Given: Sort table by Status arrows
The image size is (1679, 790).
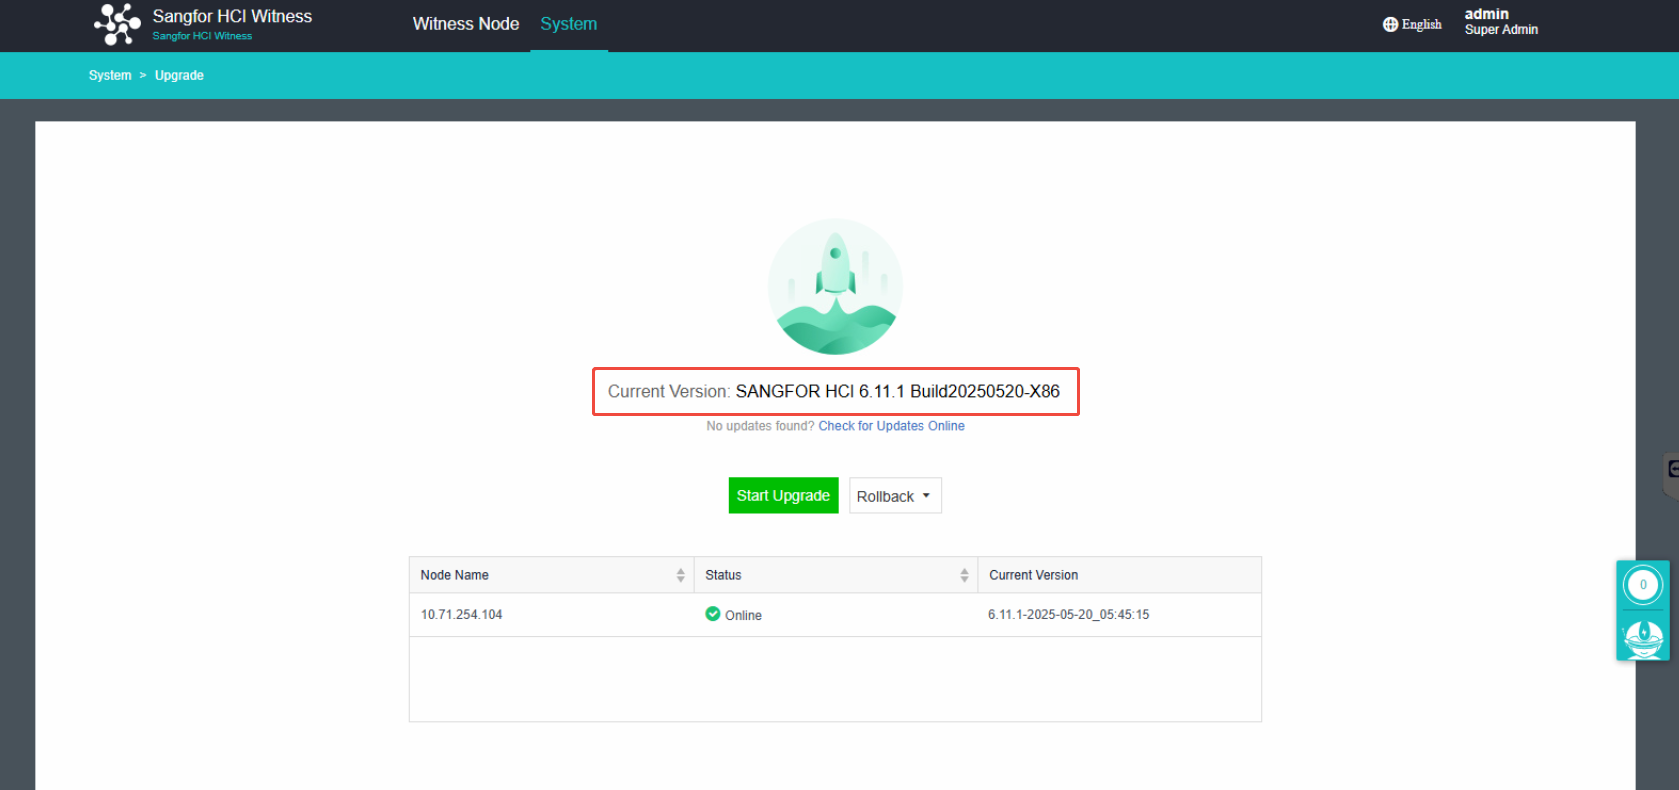Looking at the screenshot, I should tap(964, 575).
